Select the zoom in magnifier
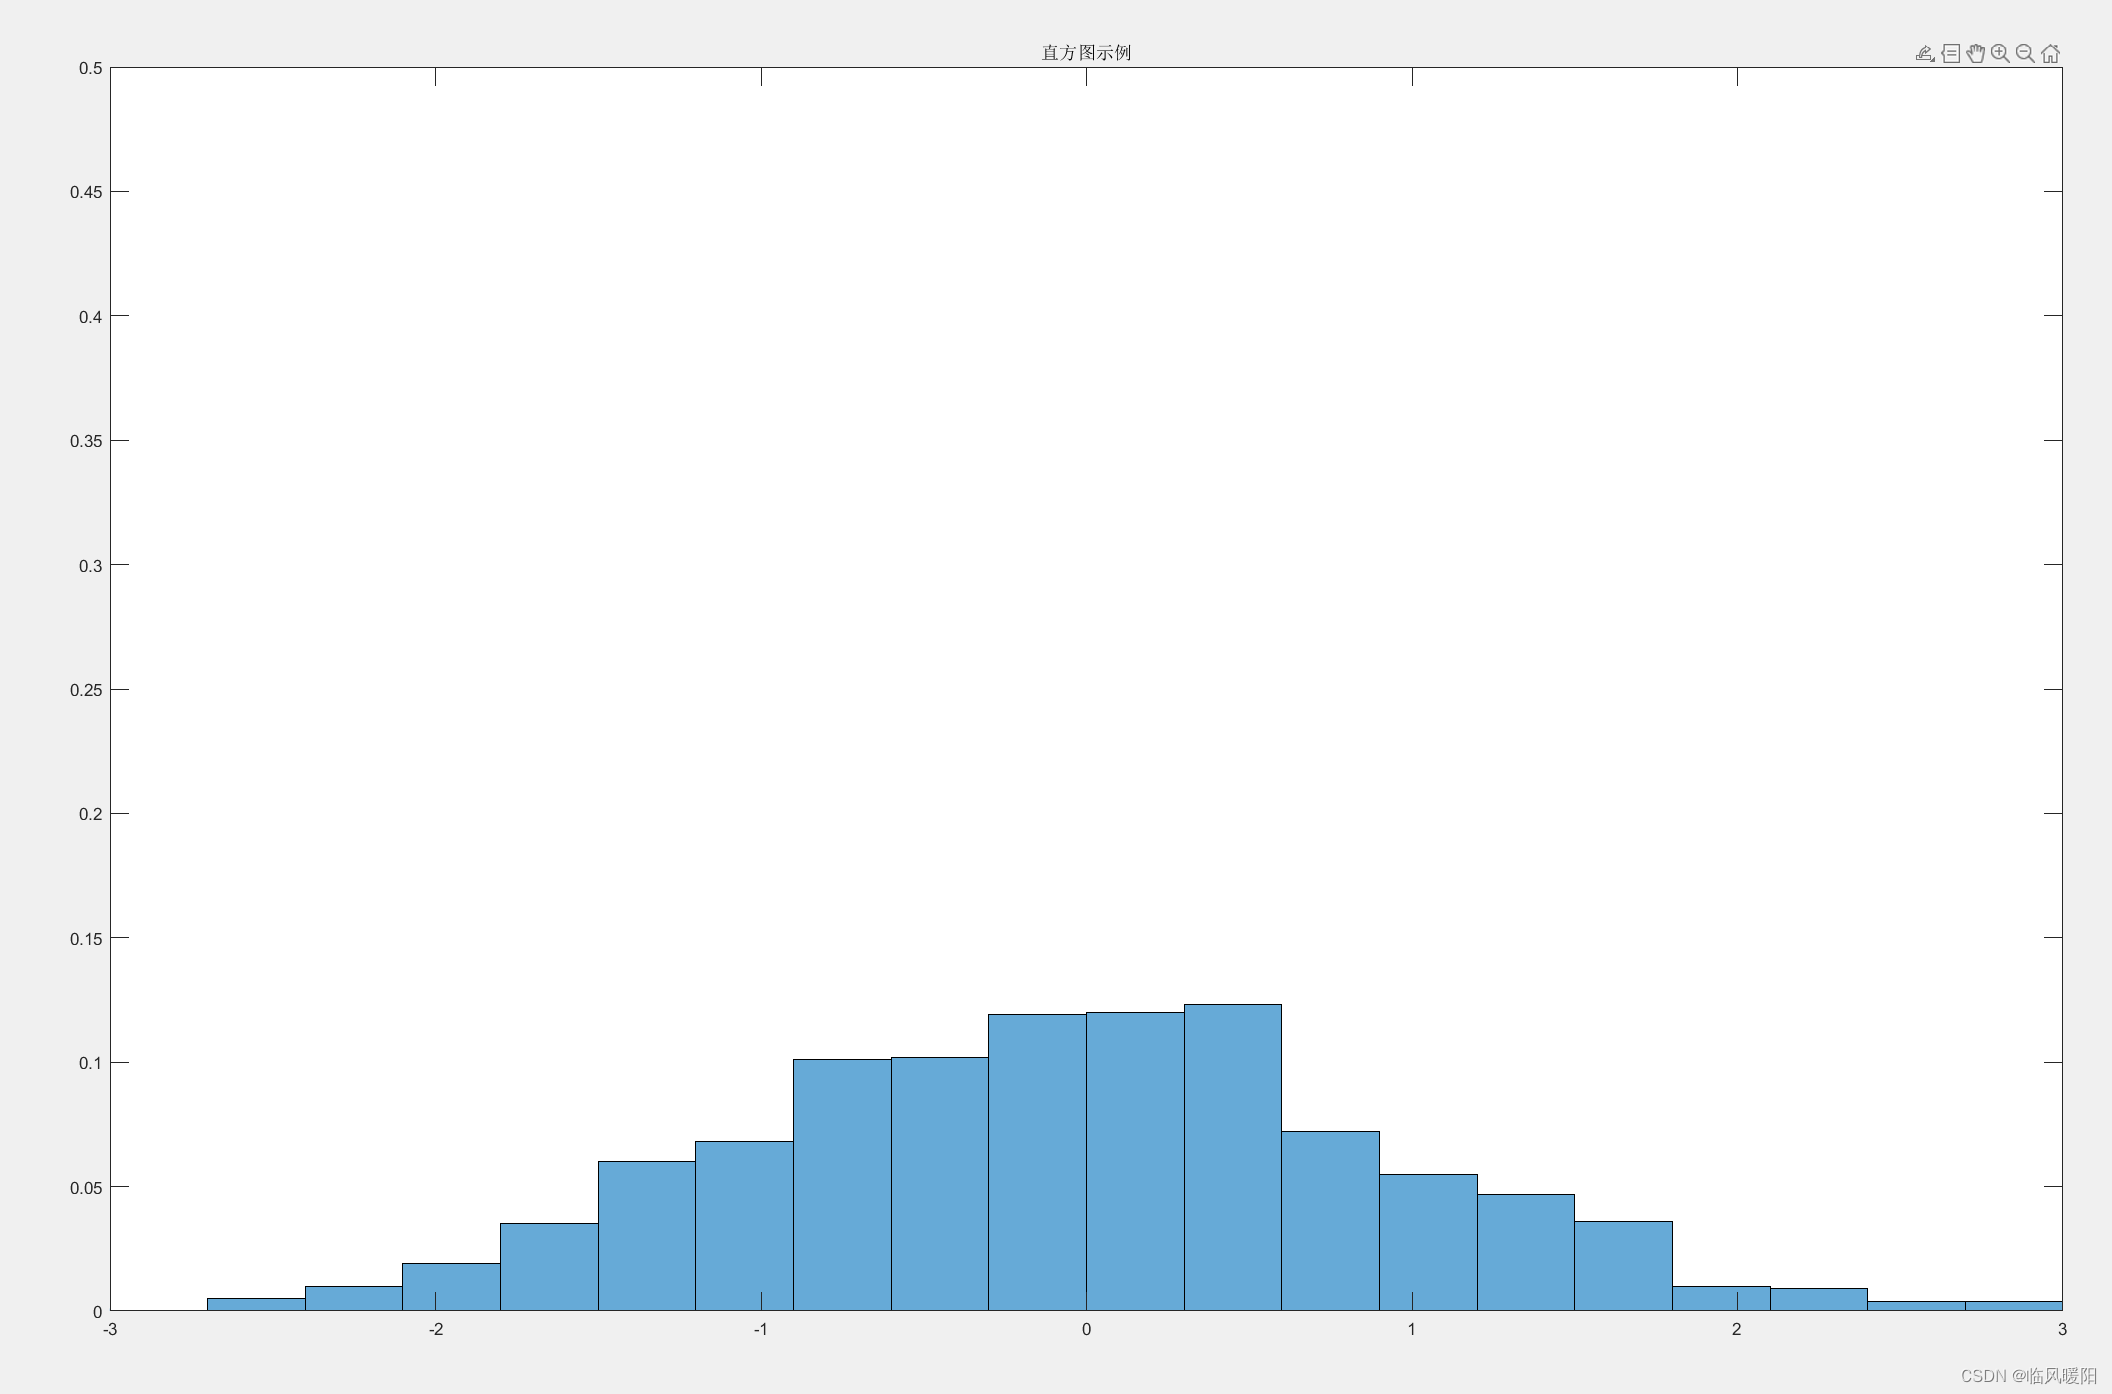2112x1394 pixels. coord(2000,54)
